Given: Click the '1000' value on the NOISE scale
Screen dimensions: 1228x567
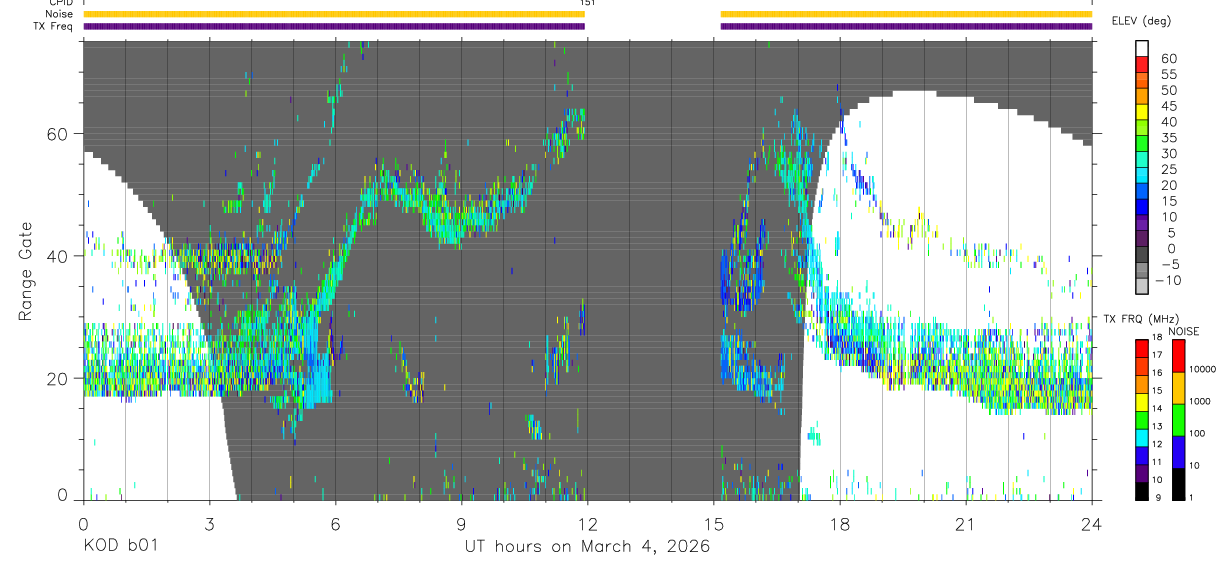Looking at the screenshot, I should (x=1200, y=401).
